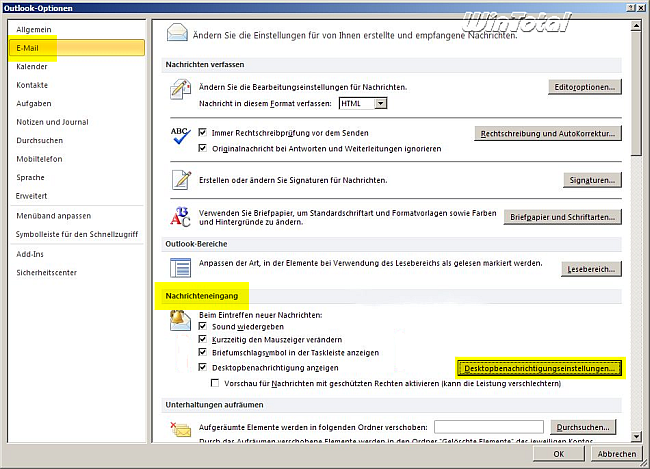Click the ABC spell check icon
Viewport: 650px width, 469px height.
tap(181, 136)
